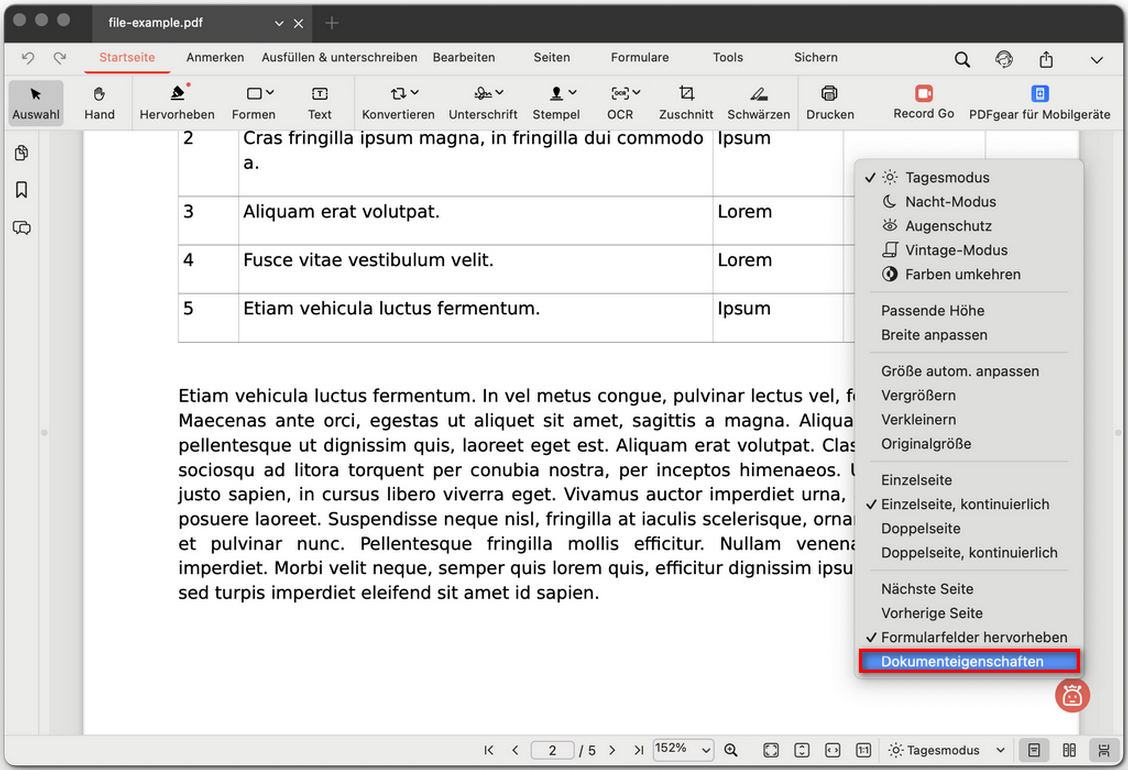Open the Tagesmodus dropdown in the status bar

(946, 750)
